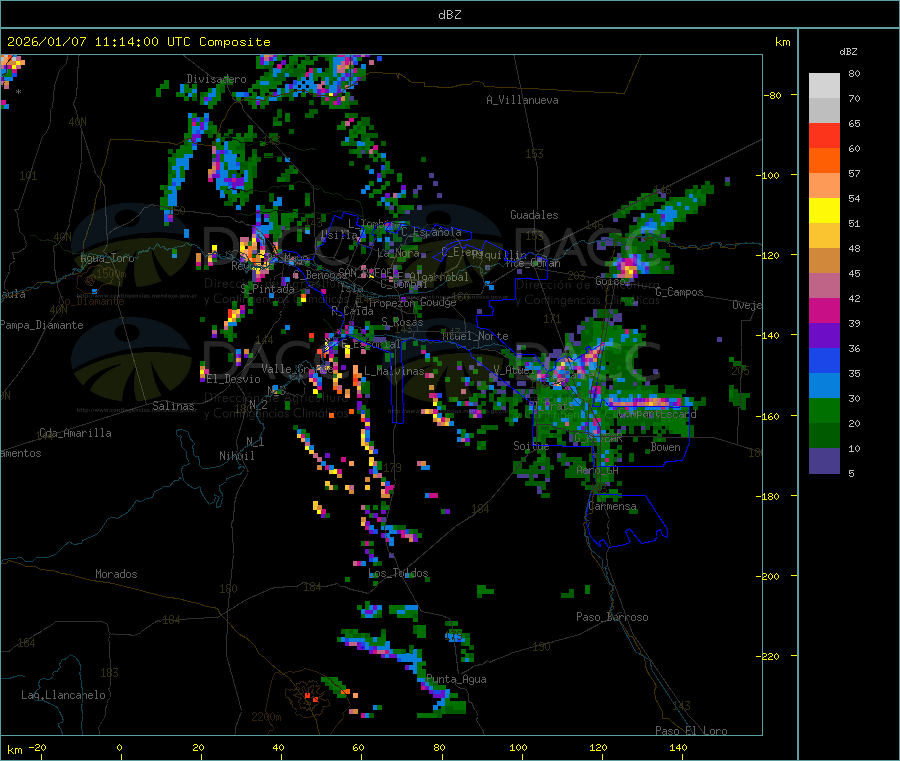
Task: Click the G_Campos label
Action: point(680,292)
